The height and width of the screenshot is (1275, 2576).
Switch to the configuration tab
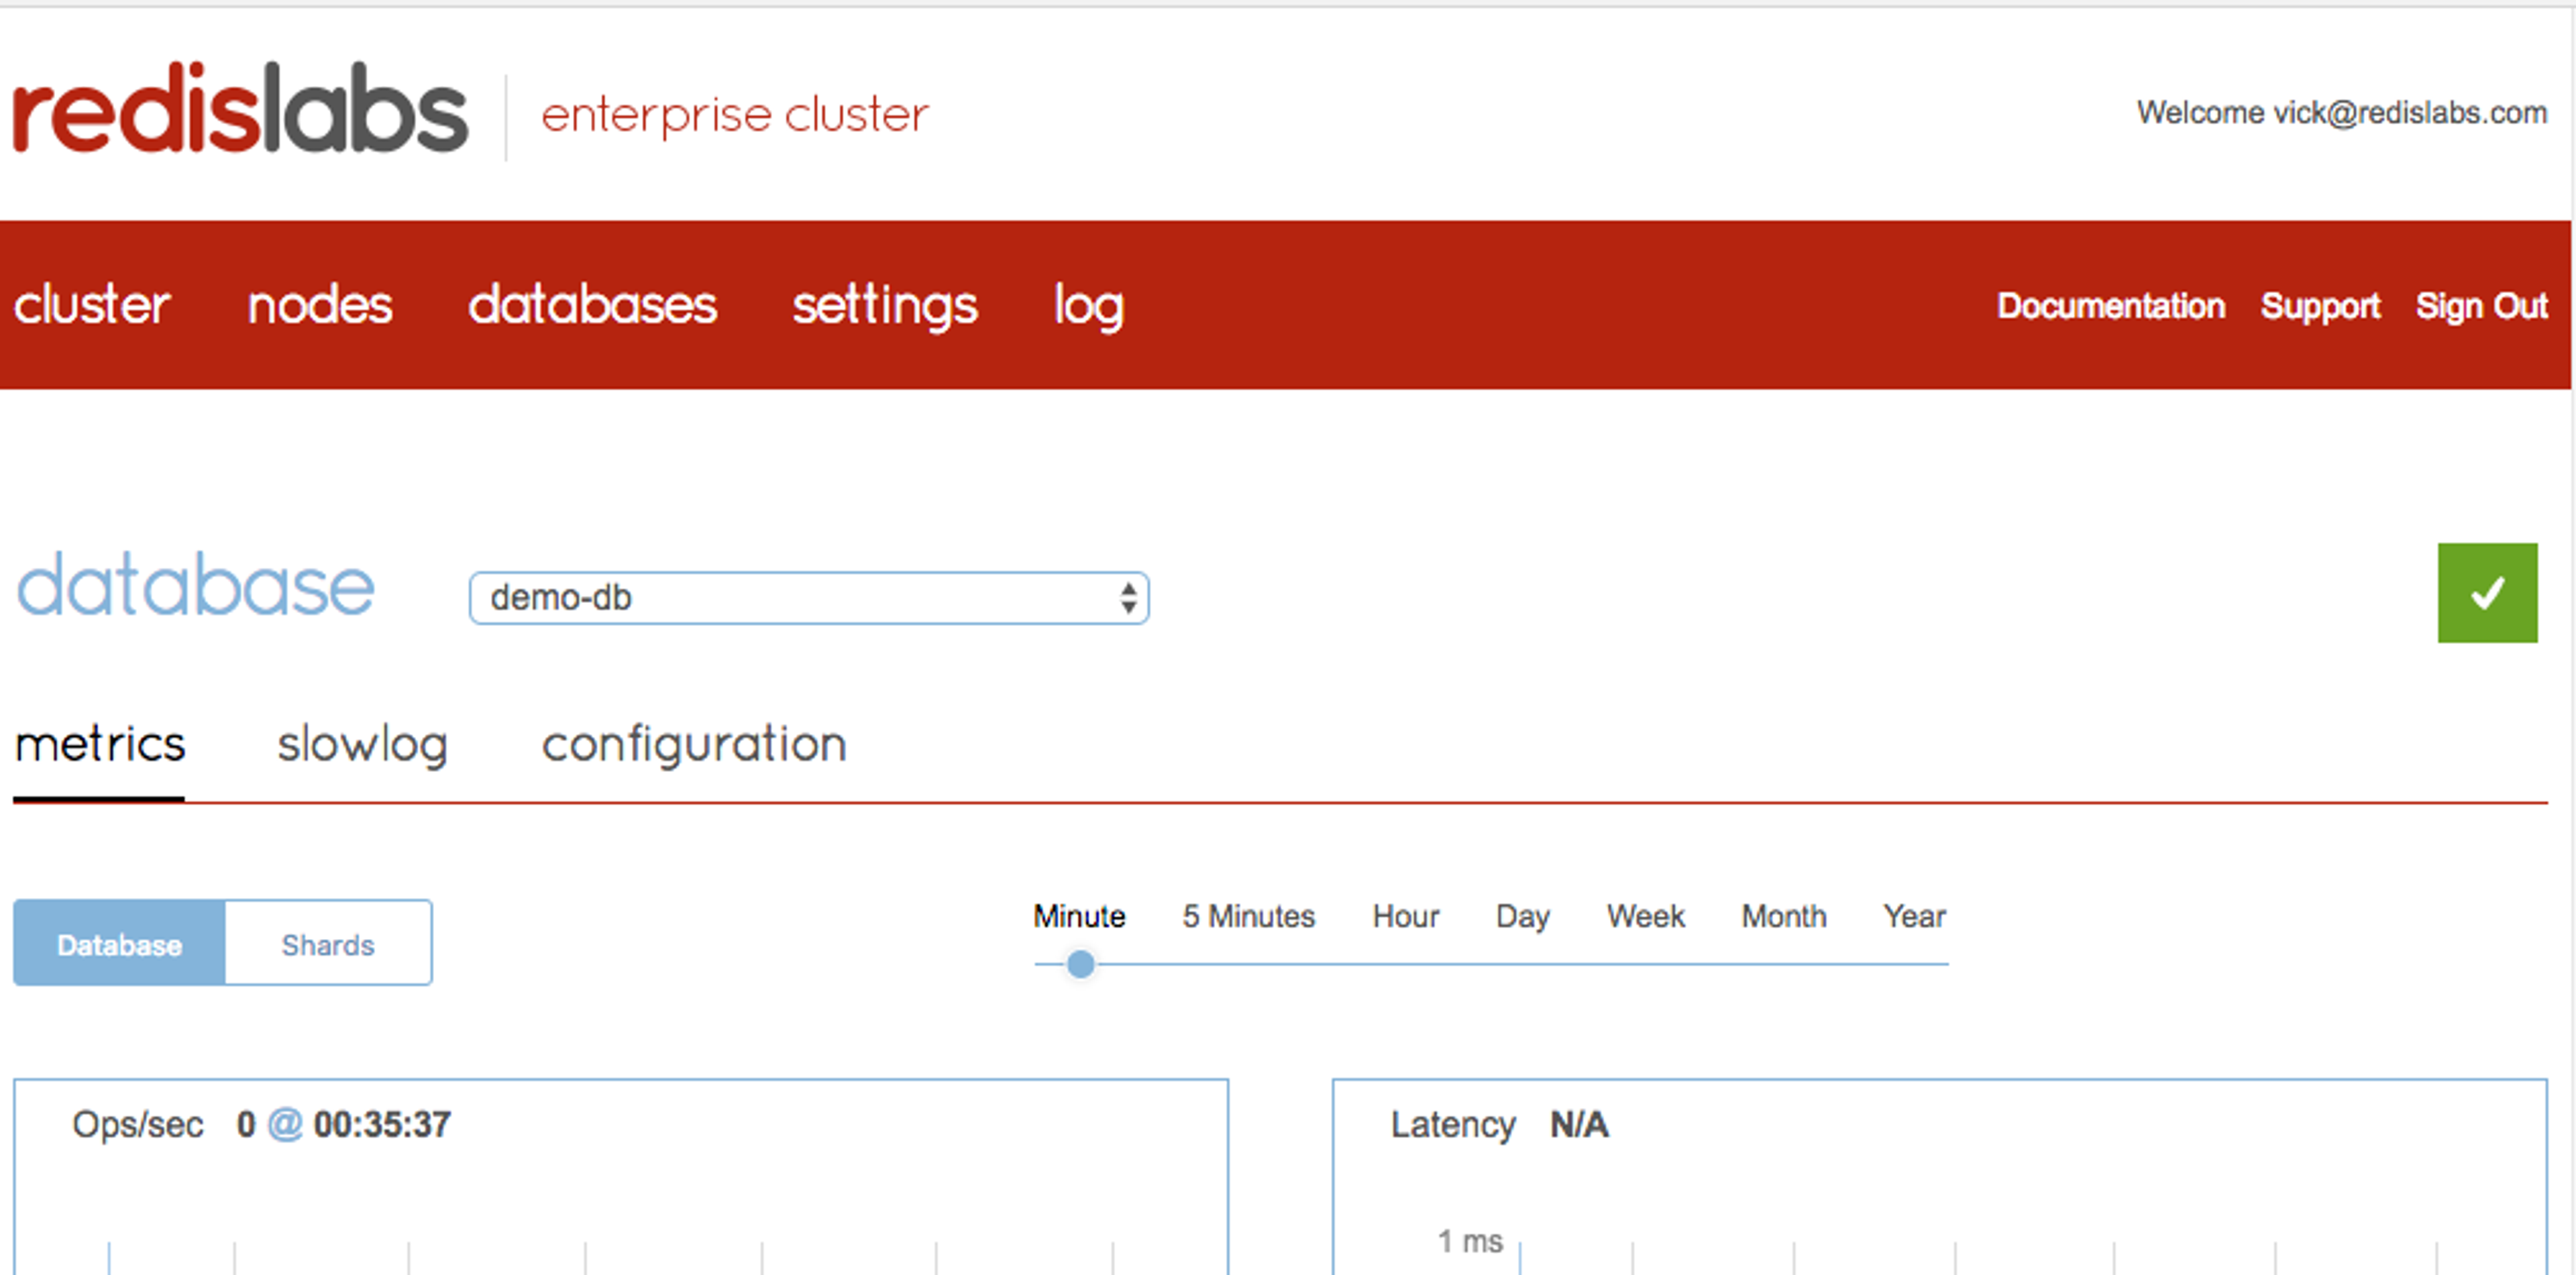694,744
